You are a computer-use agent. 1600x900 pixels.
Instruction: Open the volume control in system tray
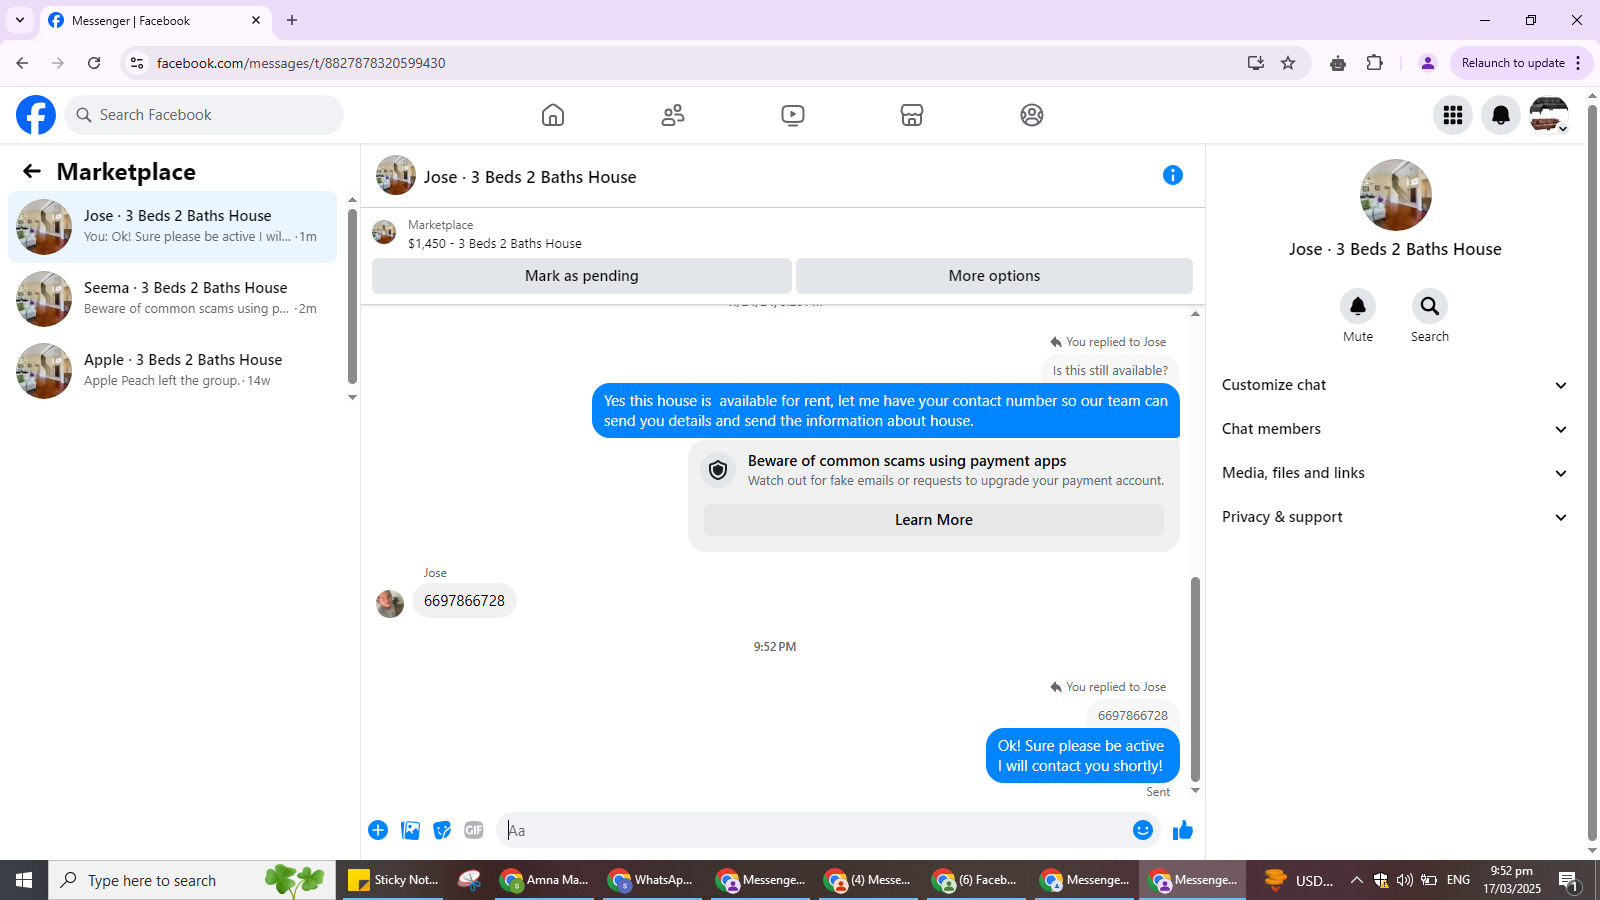coord(1405,880)
